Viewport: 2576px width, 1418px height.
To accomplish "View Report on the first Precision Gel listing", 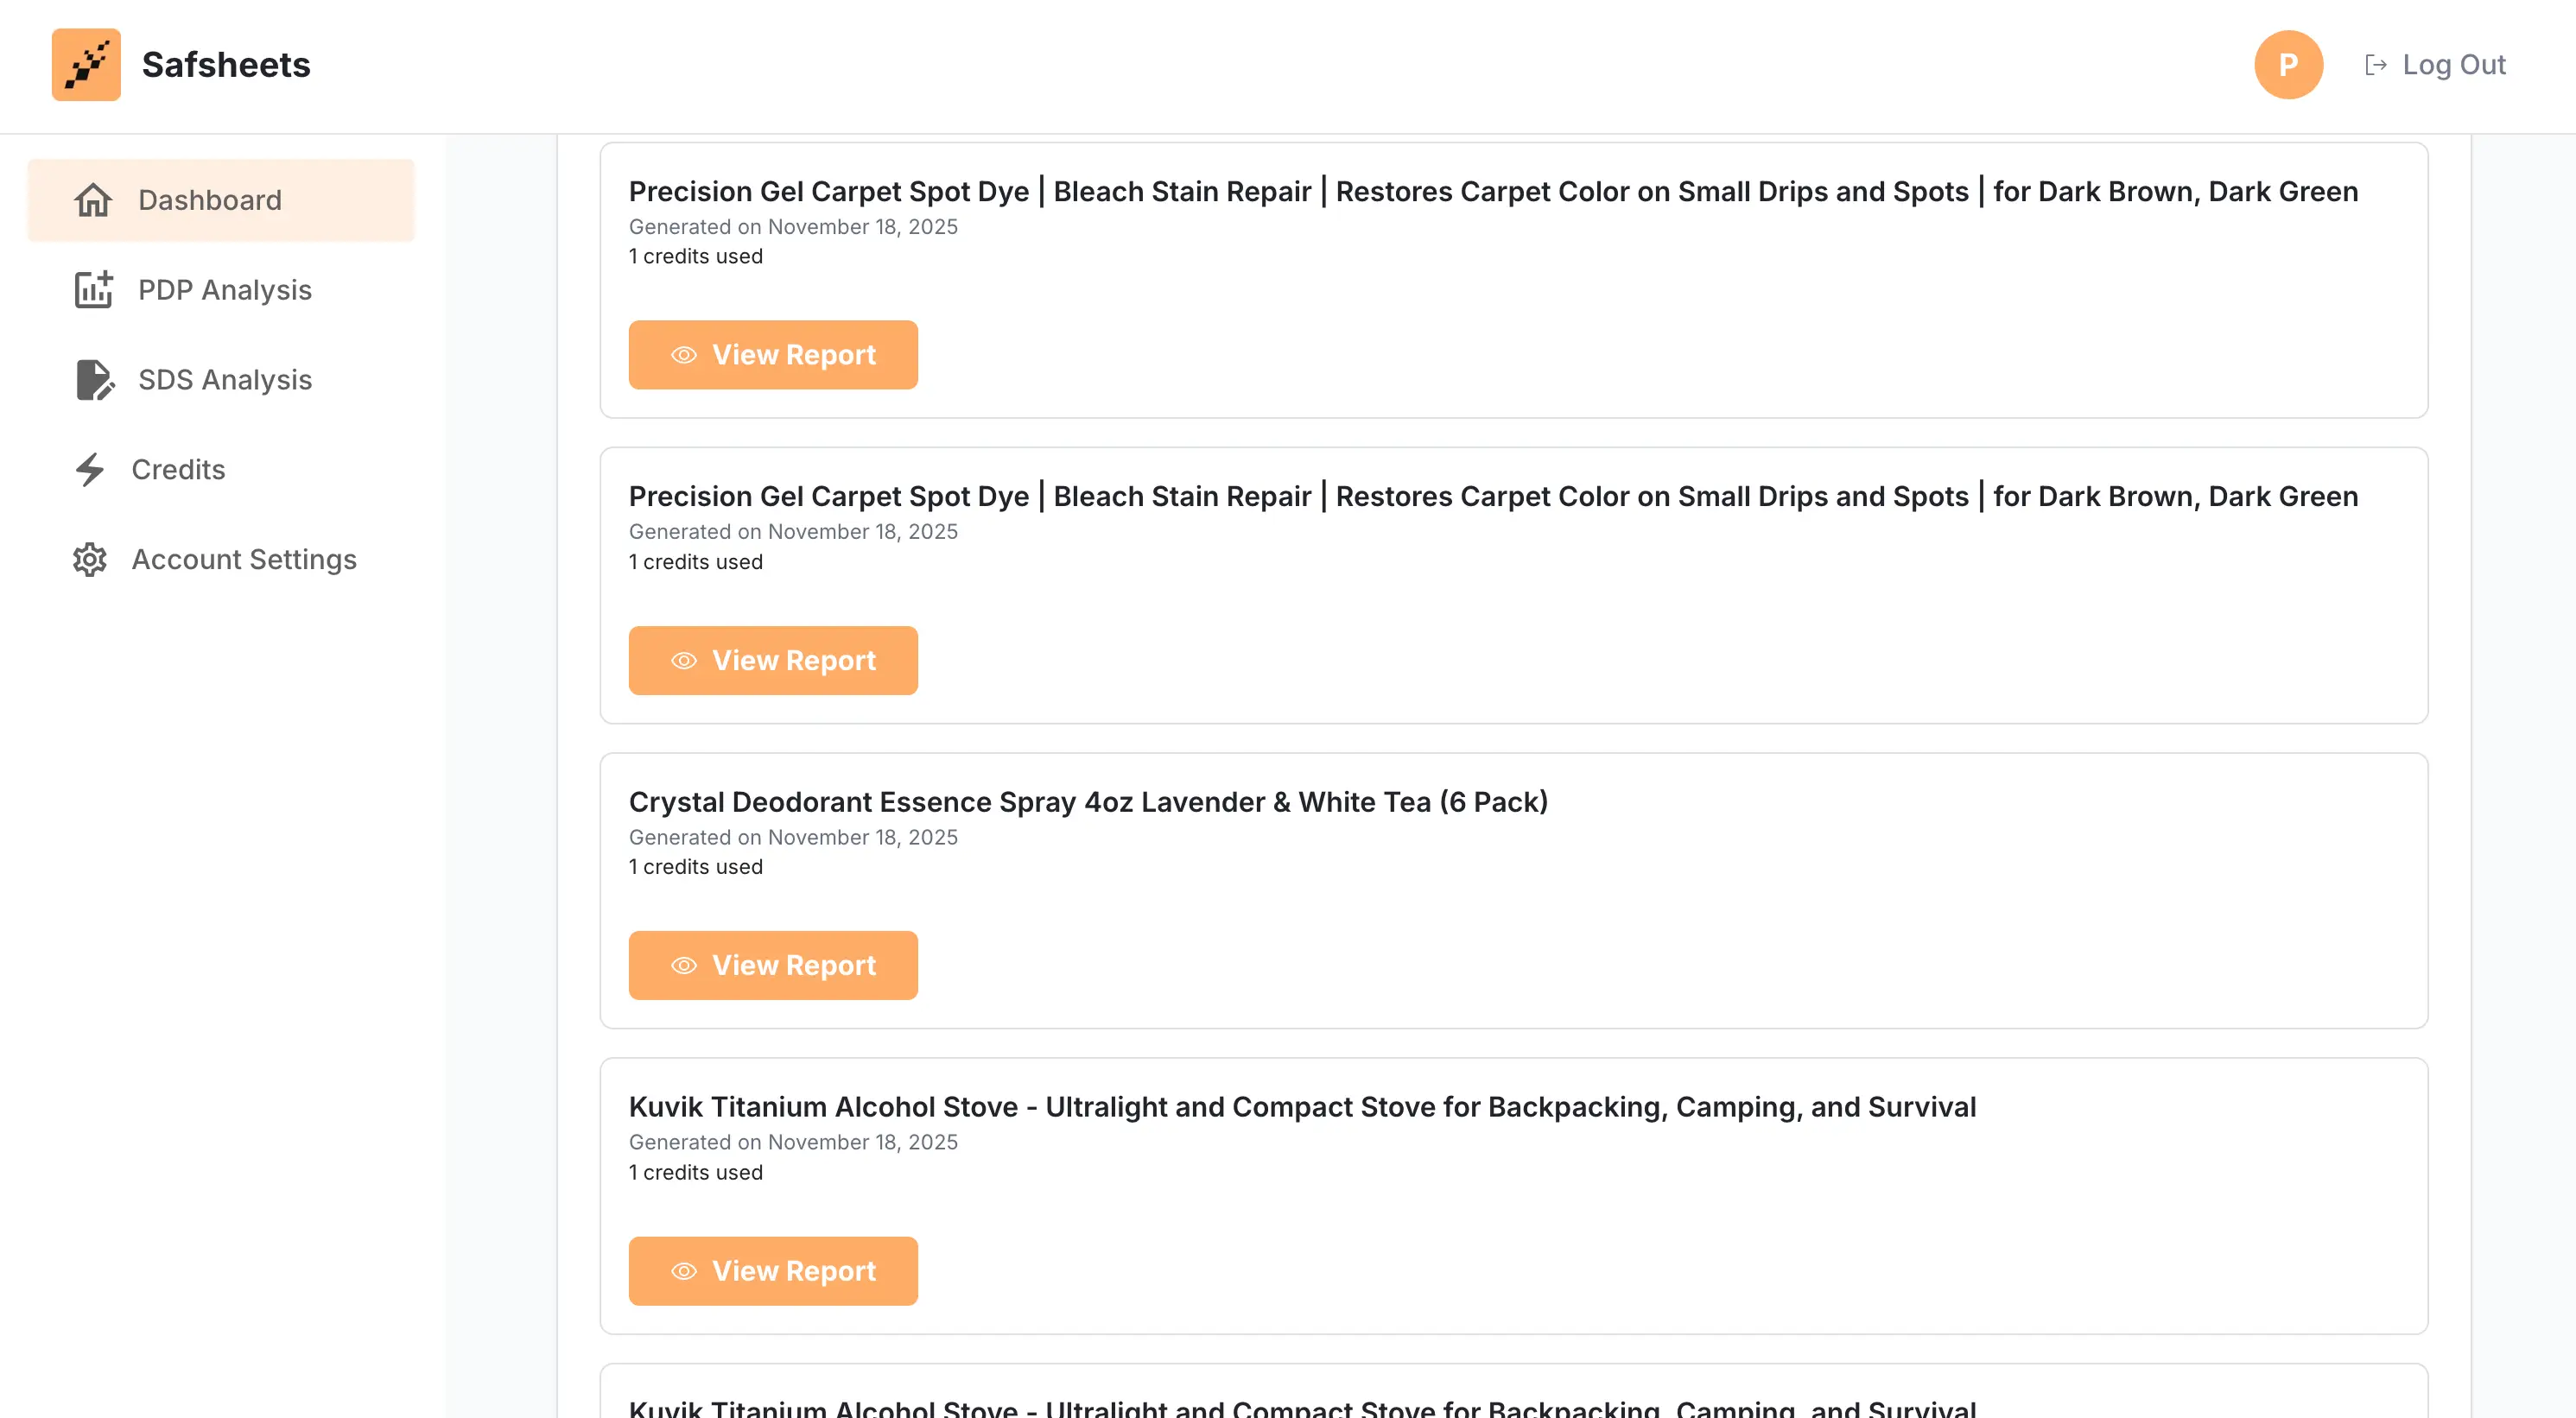I will pyautogui.click(x=772, y=355).
